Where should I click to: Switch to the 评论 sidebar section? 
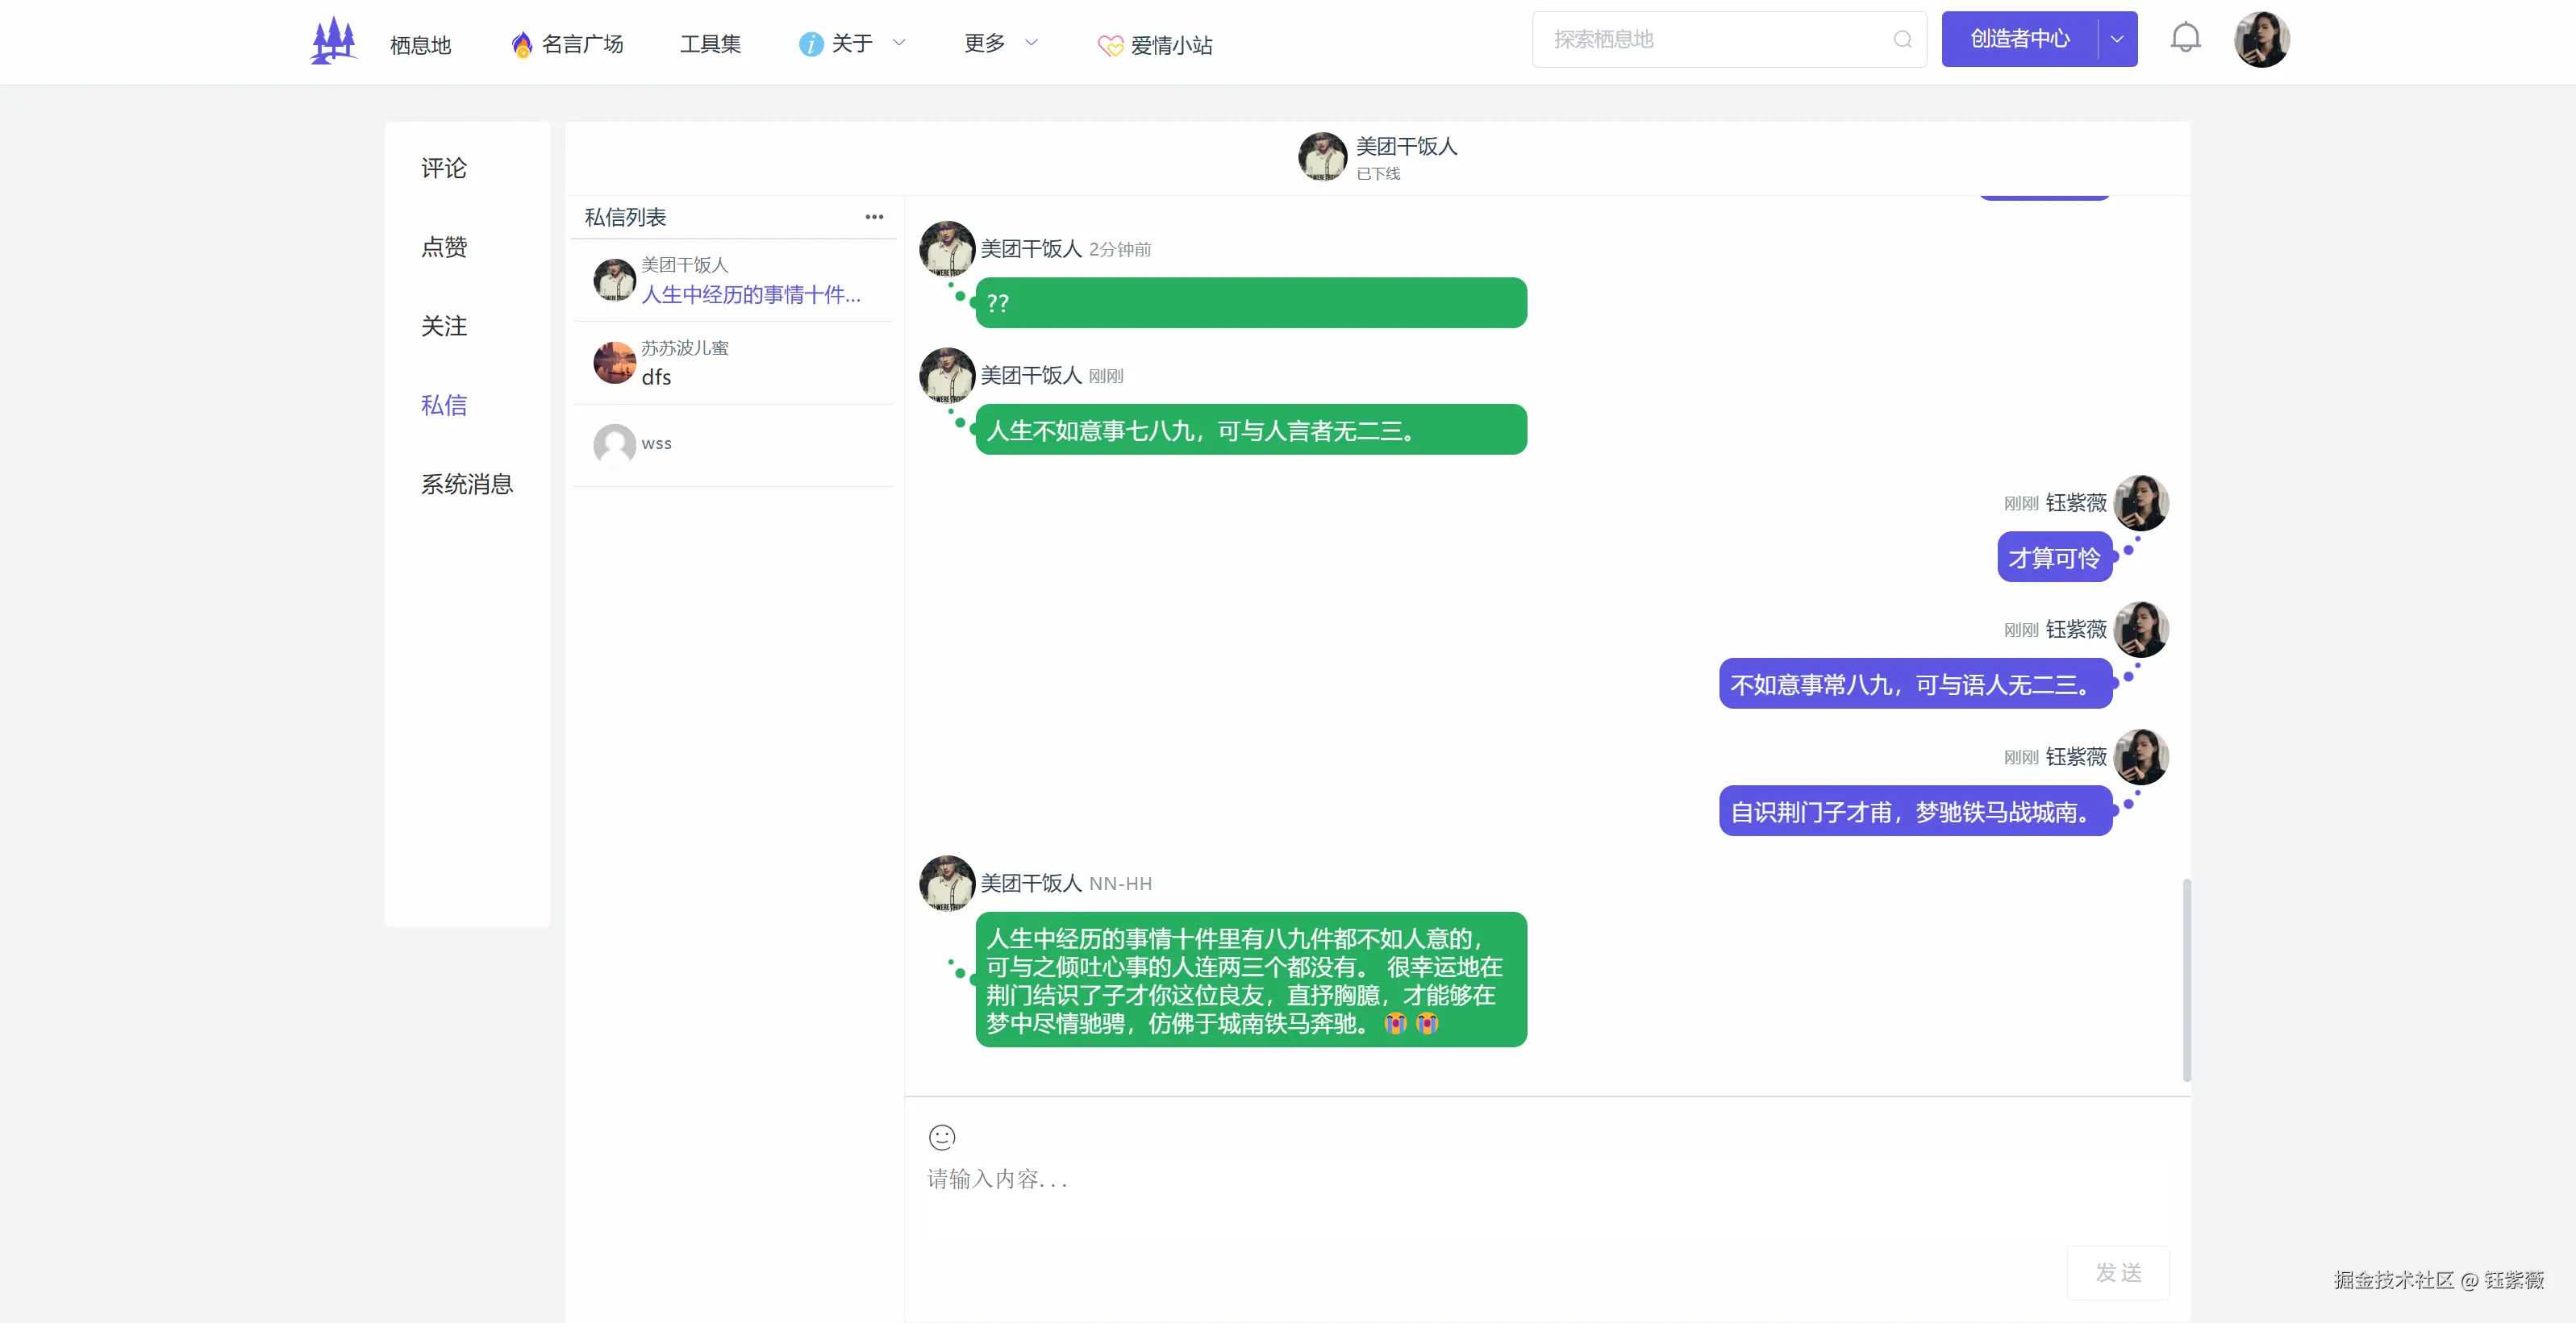pyautogui.click(x=443, y=168)
